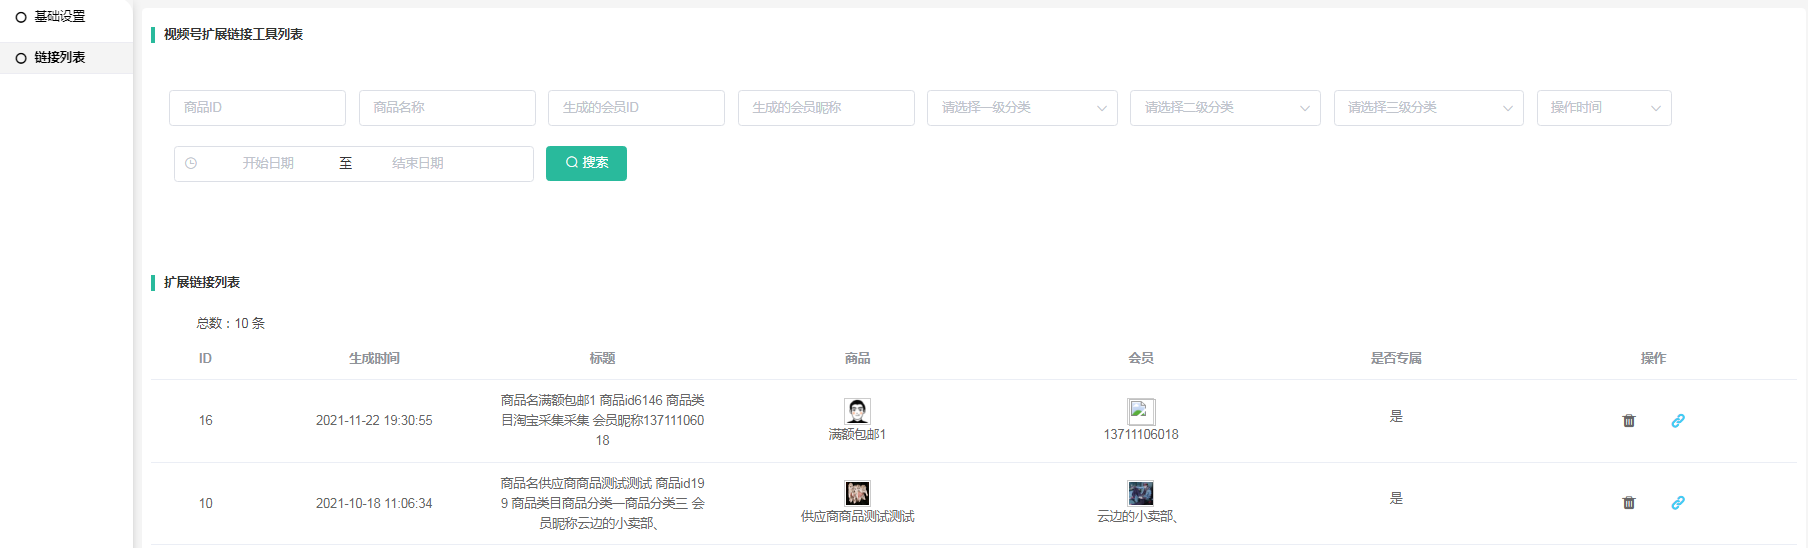Focus the 生成的会员ID input field
This screenshot has height=548, width=1808.
636,108
